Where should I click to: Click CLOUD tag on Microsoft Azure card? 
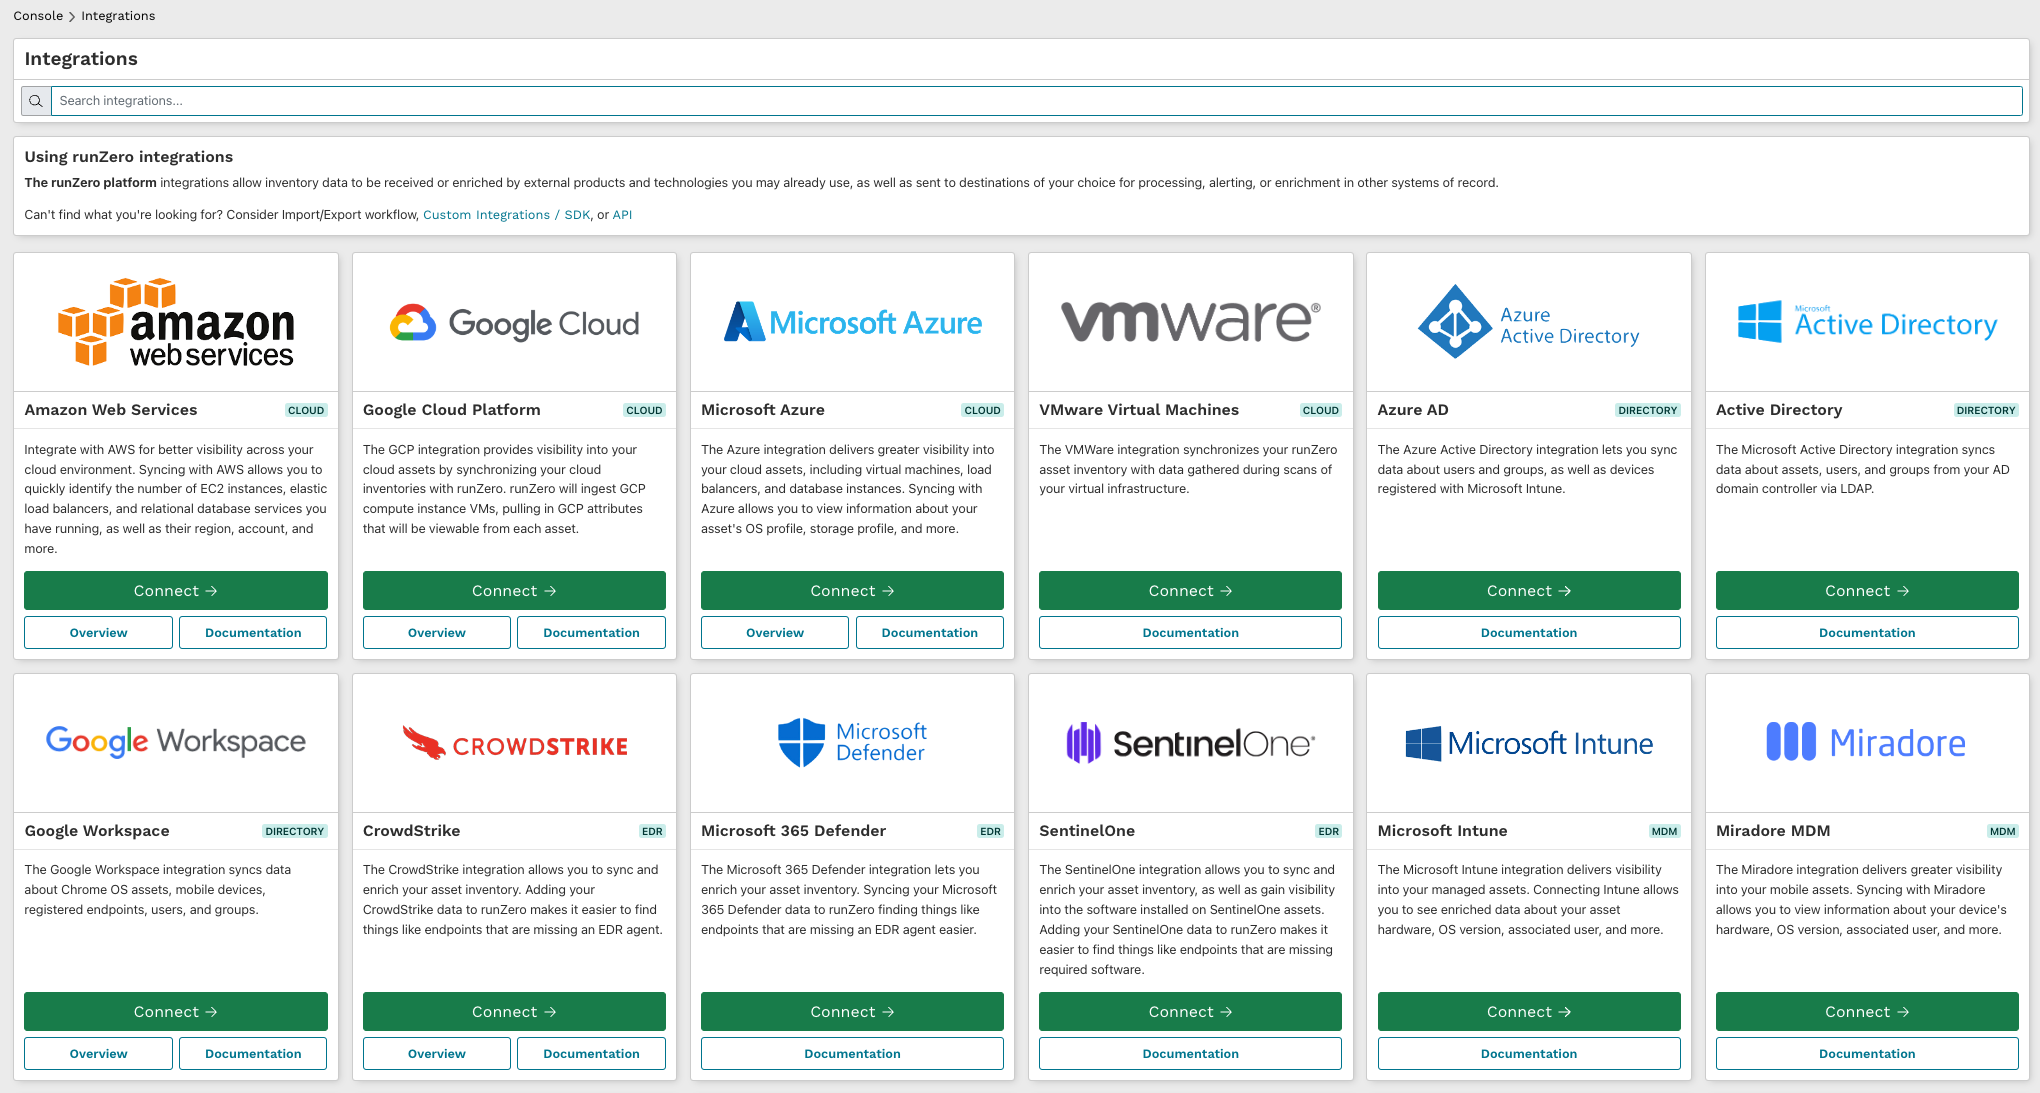(x=982, y=411)
